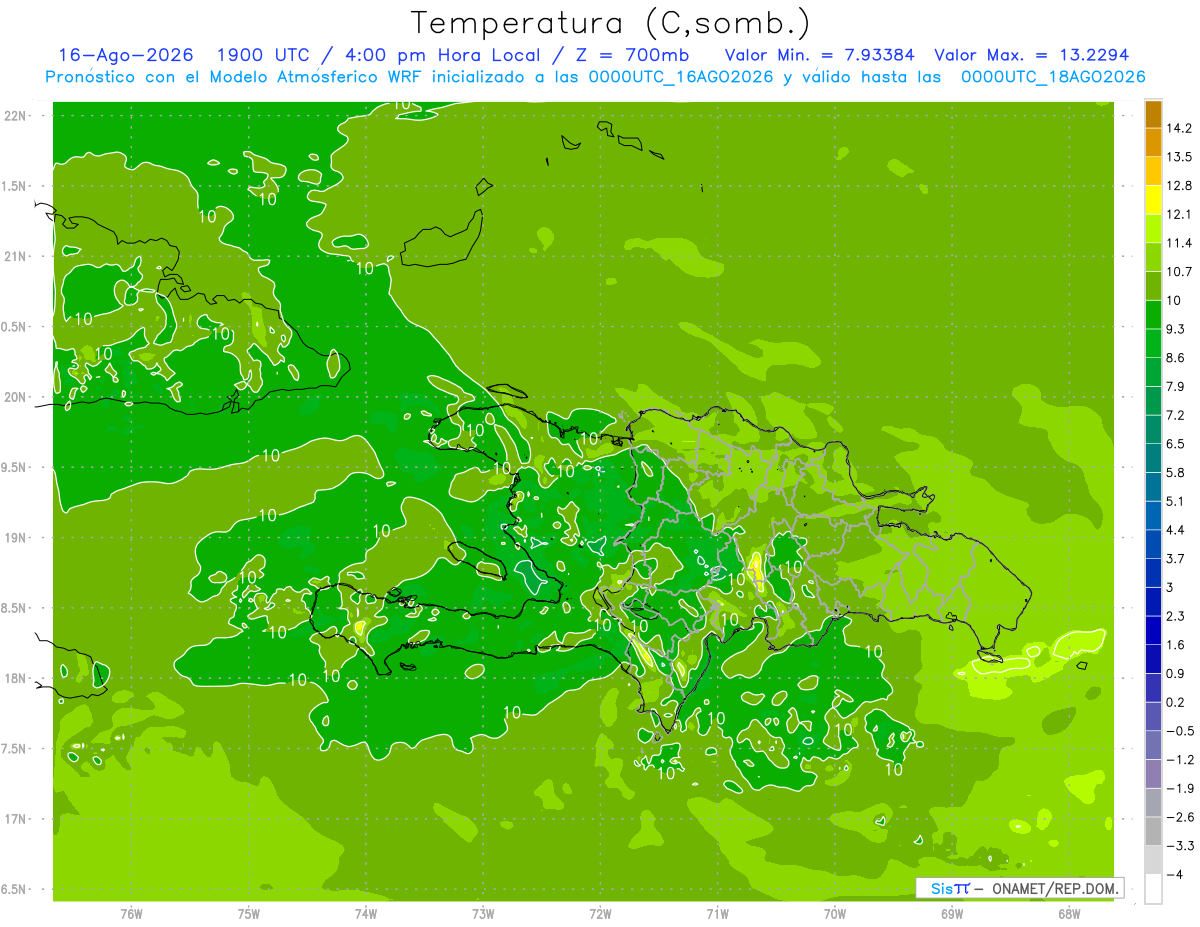Viewport: 1200px width, 927px height.
Task: Click the "20N" latitude label
Action: tap(15, 397)
